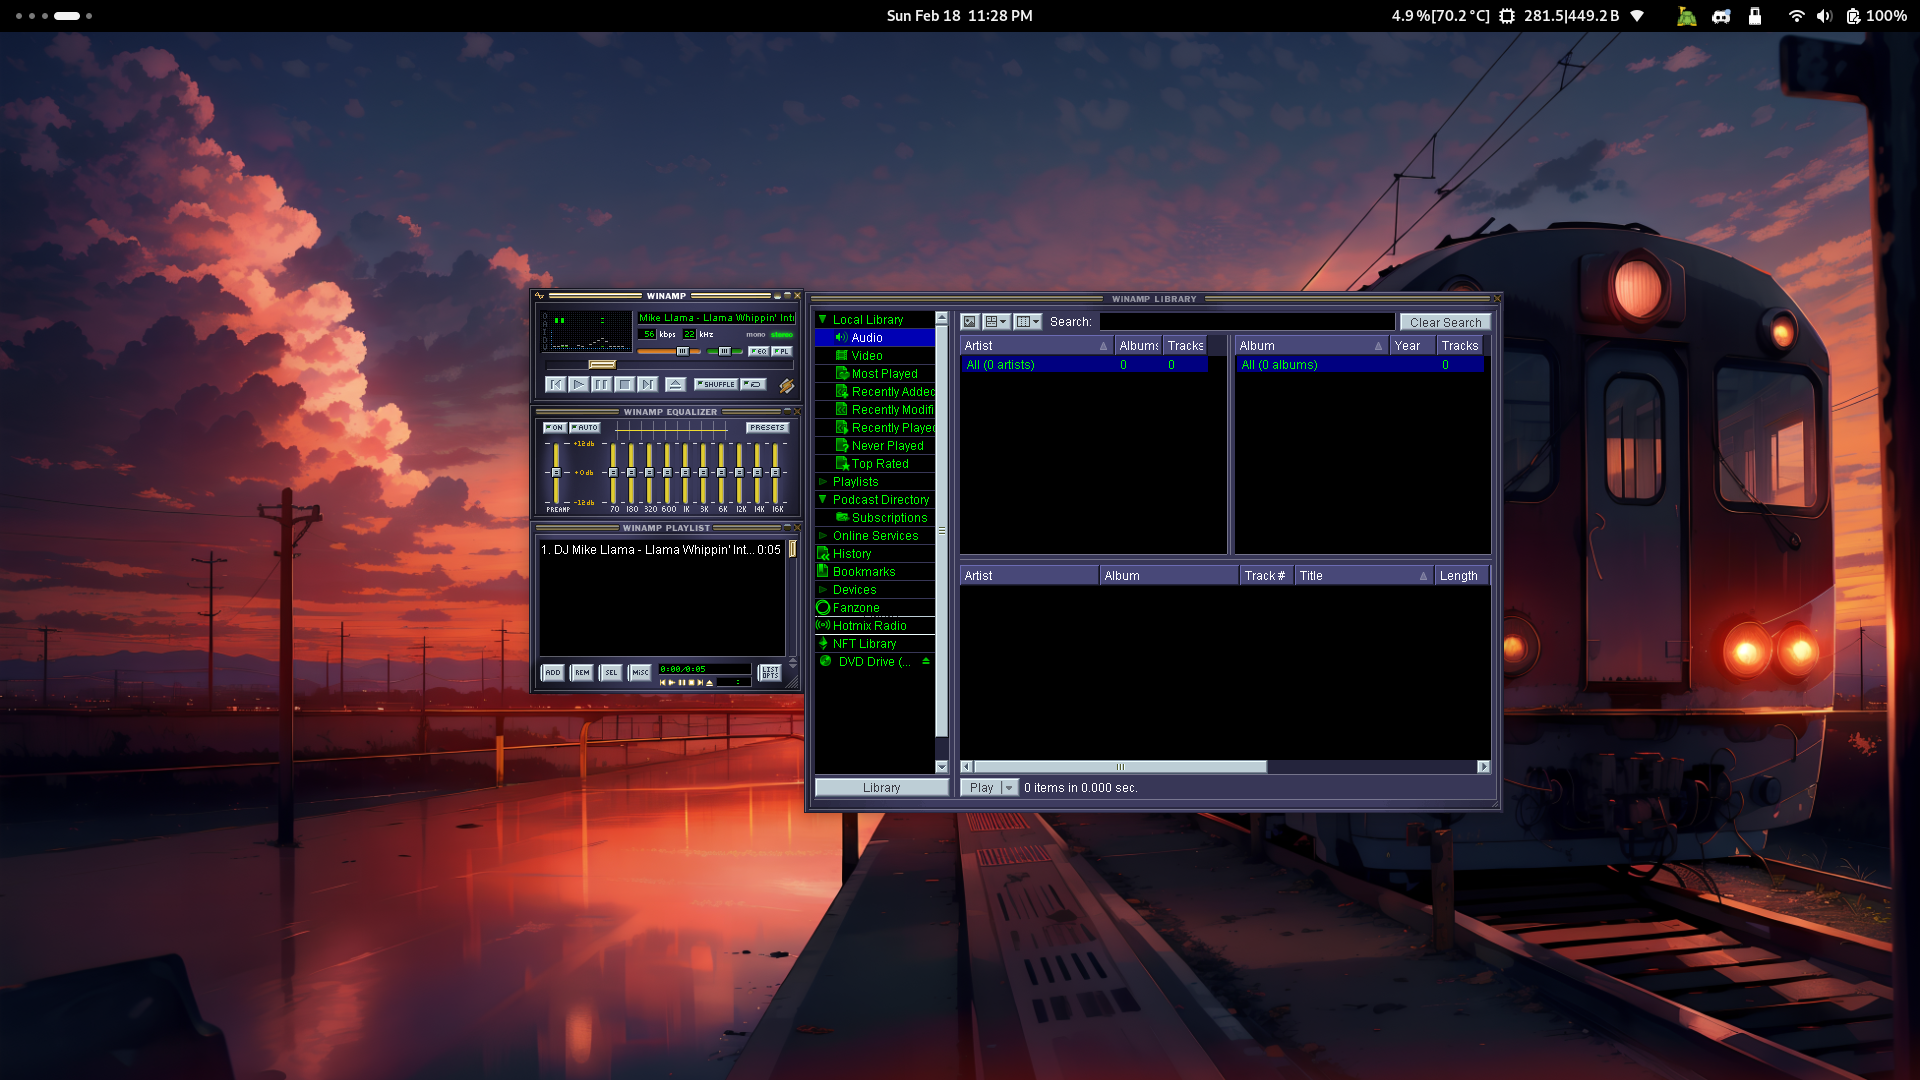Click the Winamp lightning bolt logo
This screenshot has width=1920, height=1080.
[x=787, y=386]
